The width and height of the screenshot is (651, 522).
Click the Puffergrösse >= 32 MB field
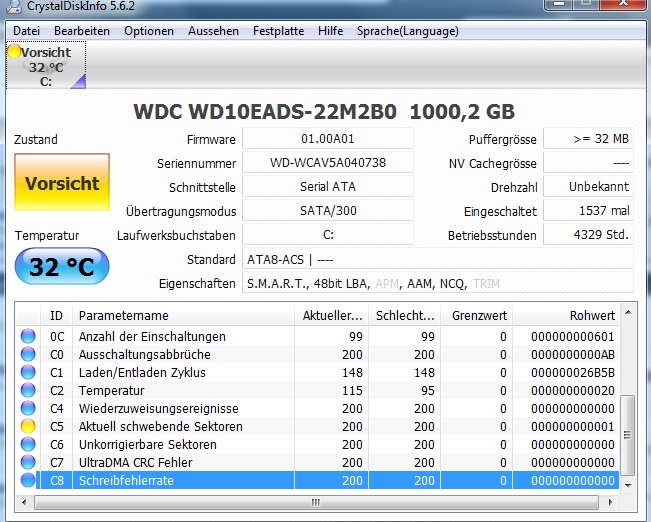click(589, 138)
